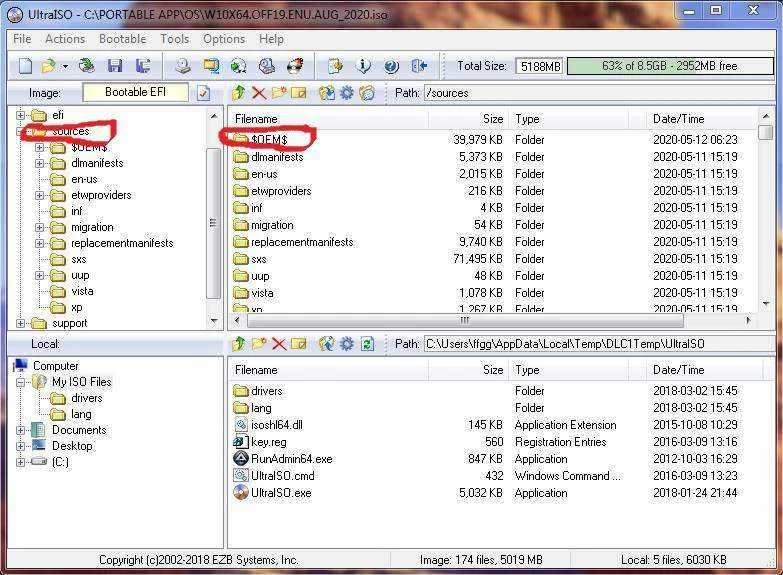Expand the uup tree node
This screenshot has height=575, width=783.
pos(39,275)
